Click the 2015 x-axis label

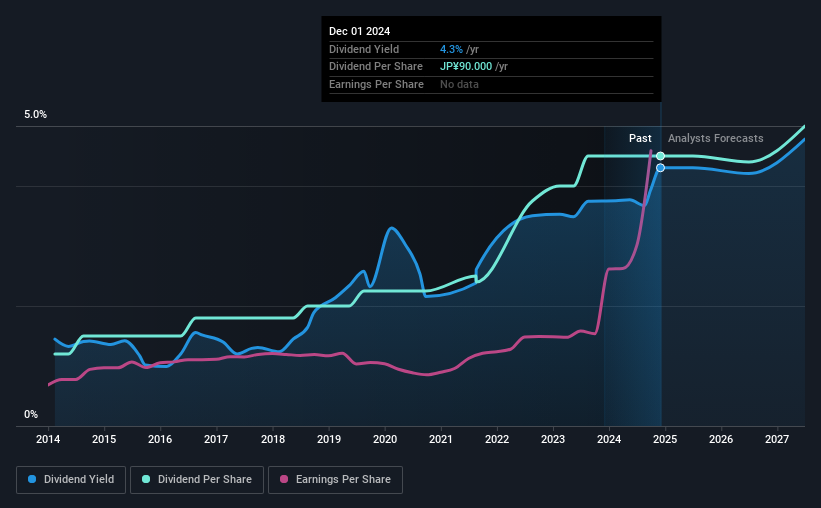pyautogui.click(x=104, y=439)
